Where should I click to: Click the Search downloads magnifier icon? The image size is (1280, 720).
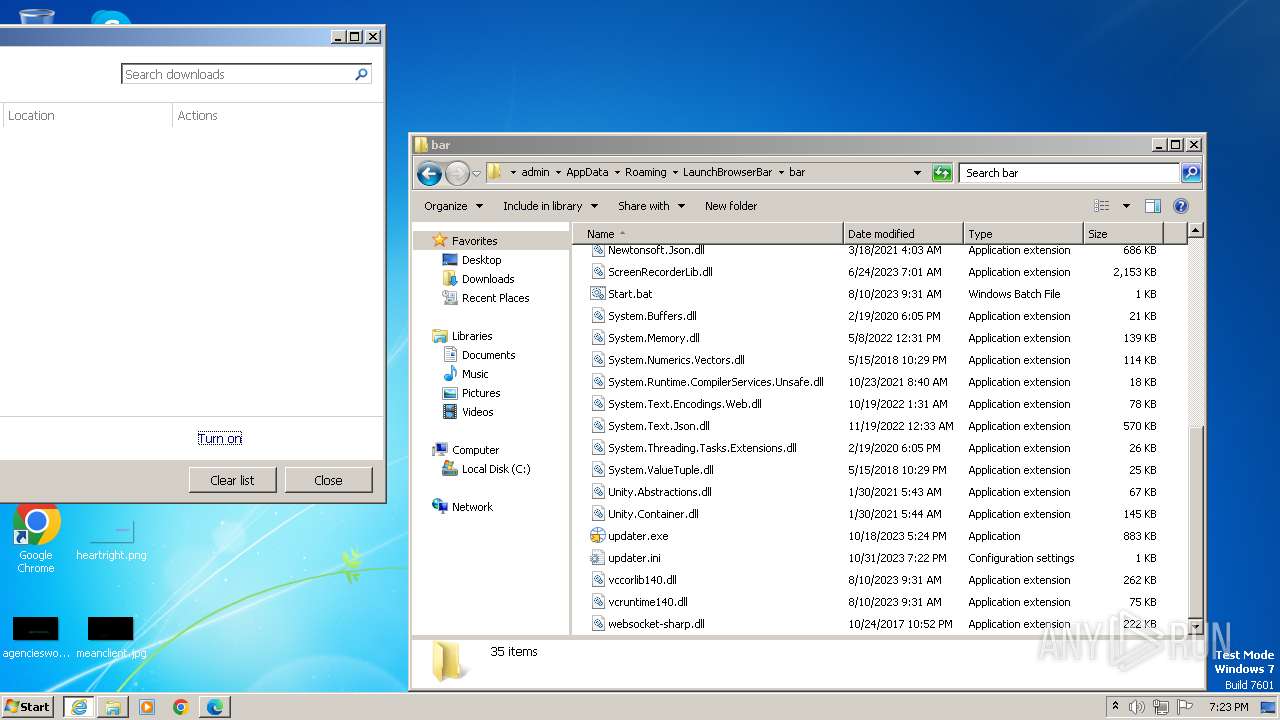(x=362, y=74)
